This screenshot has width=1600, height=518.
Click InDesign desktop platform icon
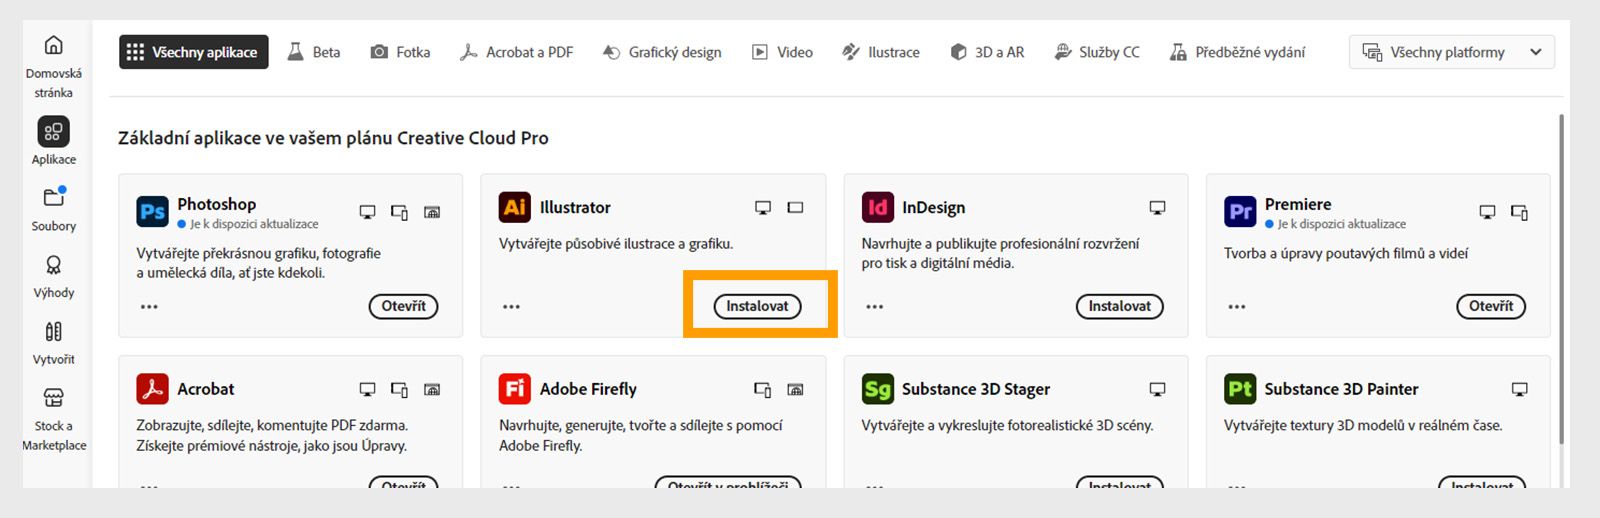[1157, 207]
